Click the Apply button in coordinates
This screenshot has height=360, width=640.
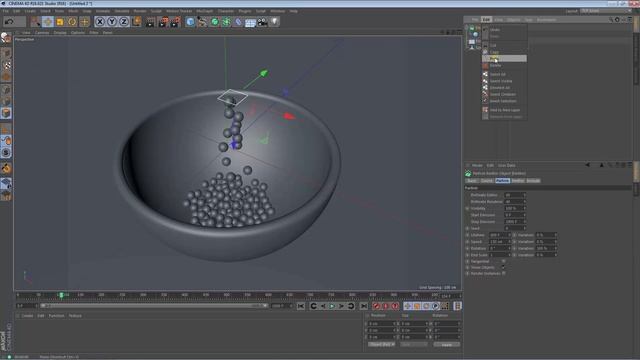447,345
